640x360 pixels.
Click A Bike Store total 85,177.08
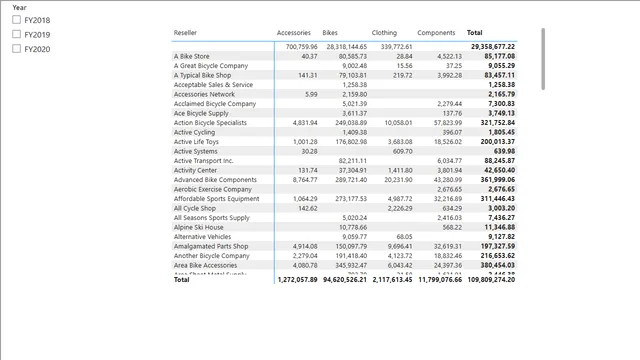[x=500, y=56]
